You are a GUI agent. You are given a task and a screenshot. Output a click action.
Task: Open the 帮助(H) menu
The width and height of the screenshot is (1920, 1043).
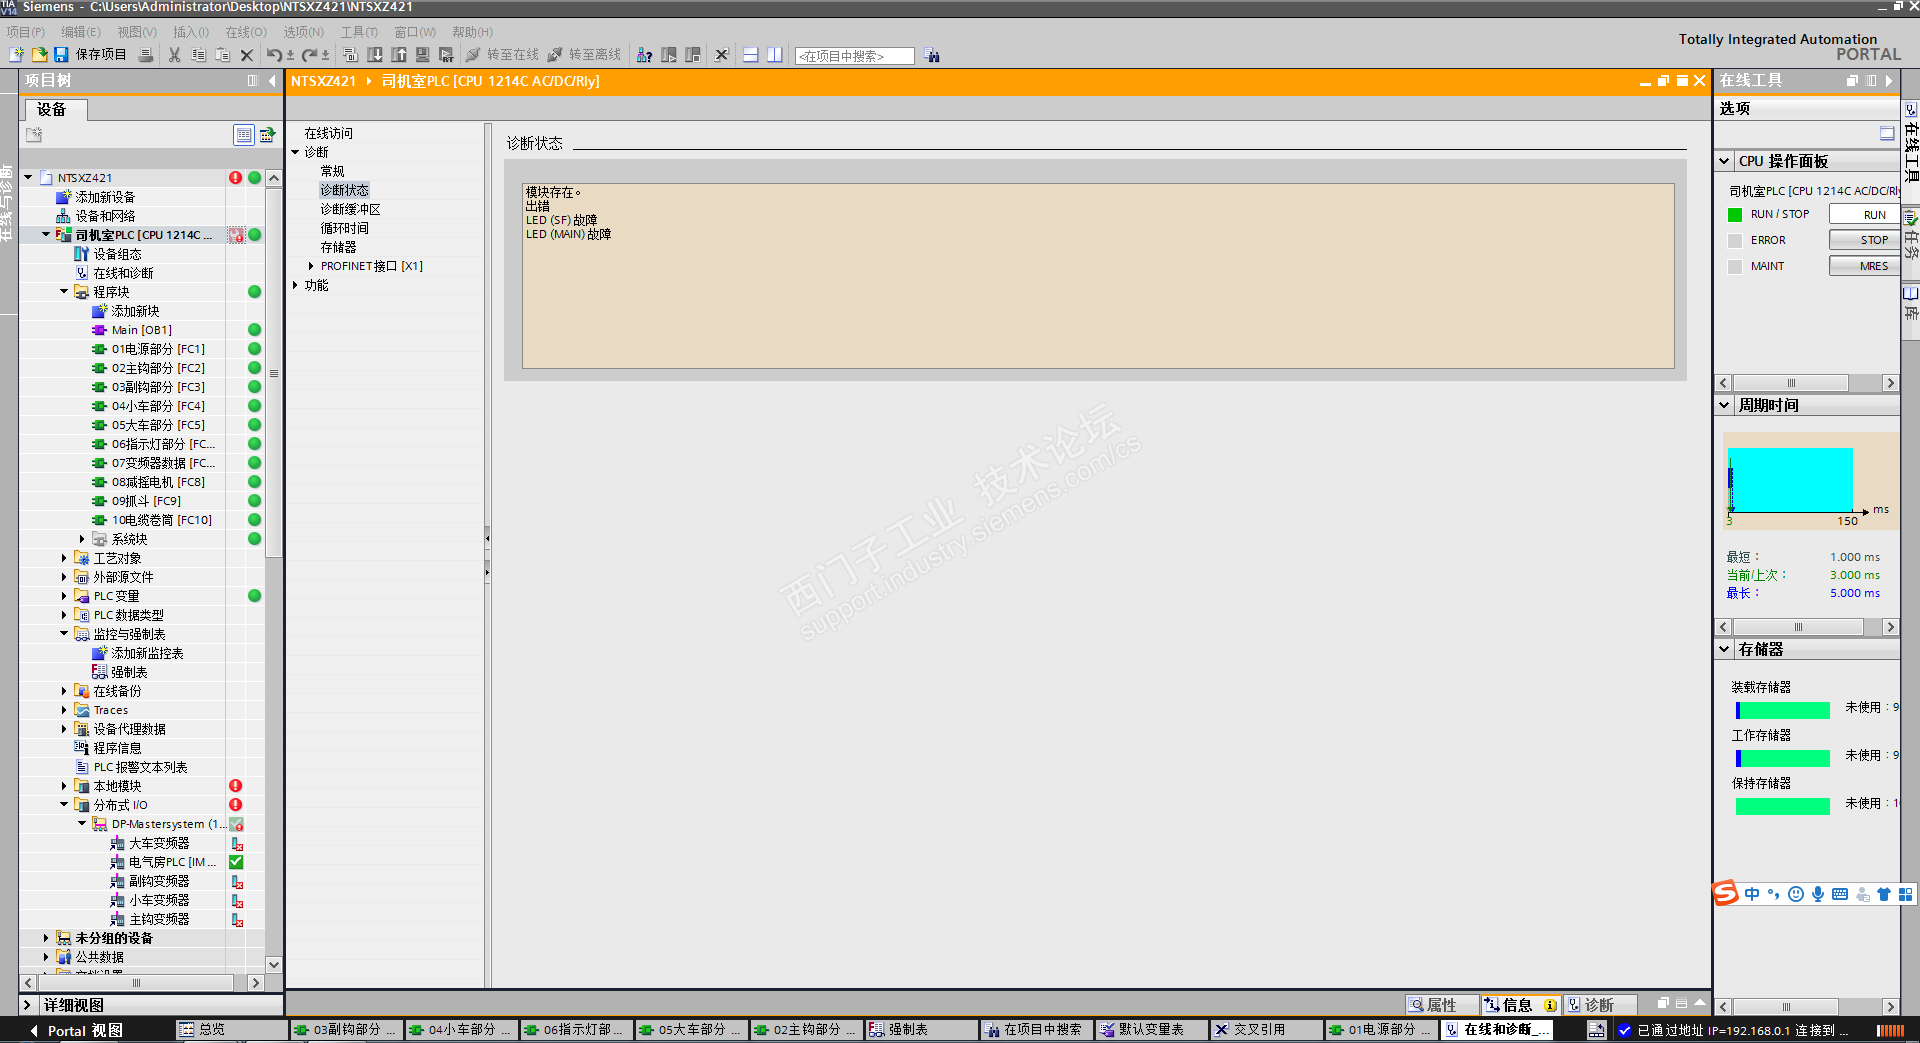coord(473,32)
